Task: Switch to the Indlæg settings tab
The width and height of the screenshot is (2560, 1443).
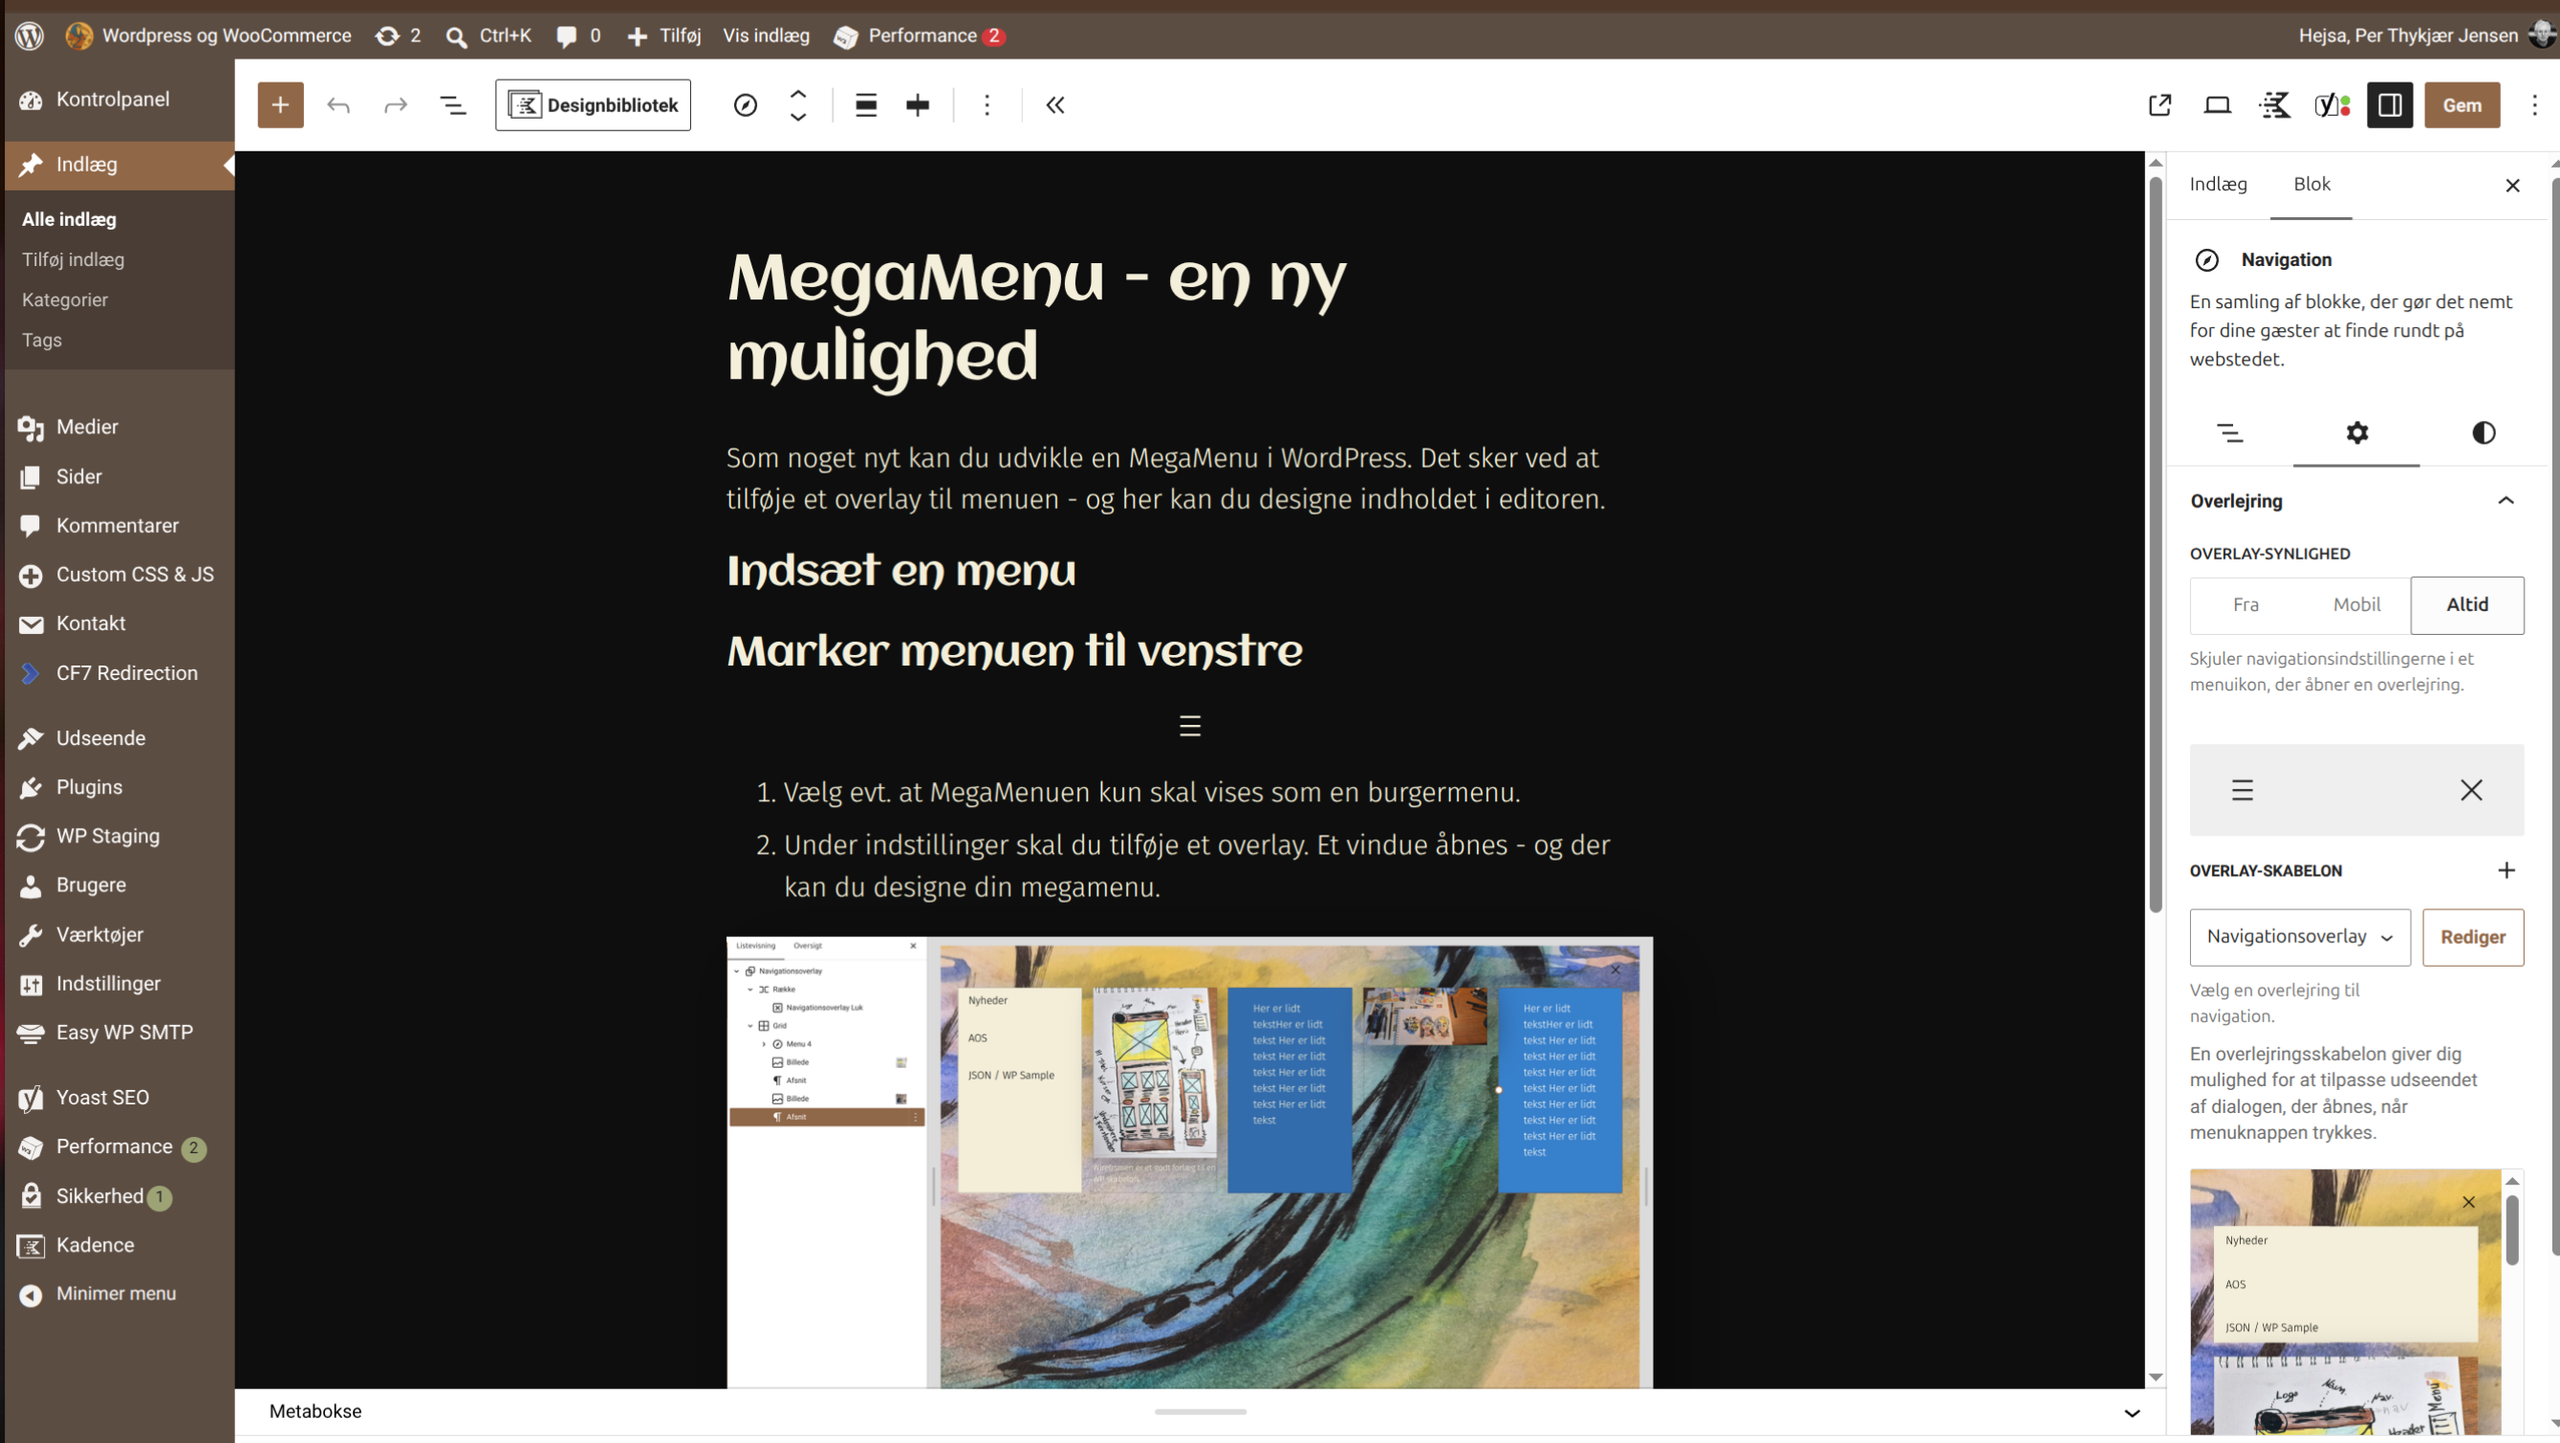Action: point(2218,184)
